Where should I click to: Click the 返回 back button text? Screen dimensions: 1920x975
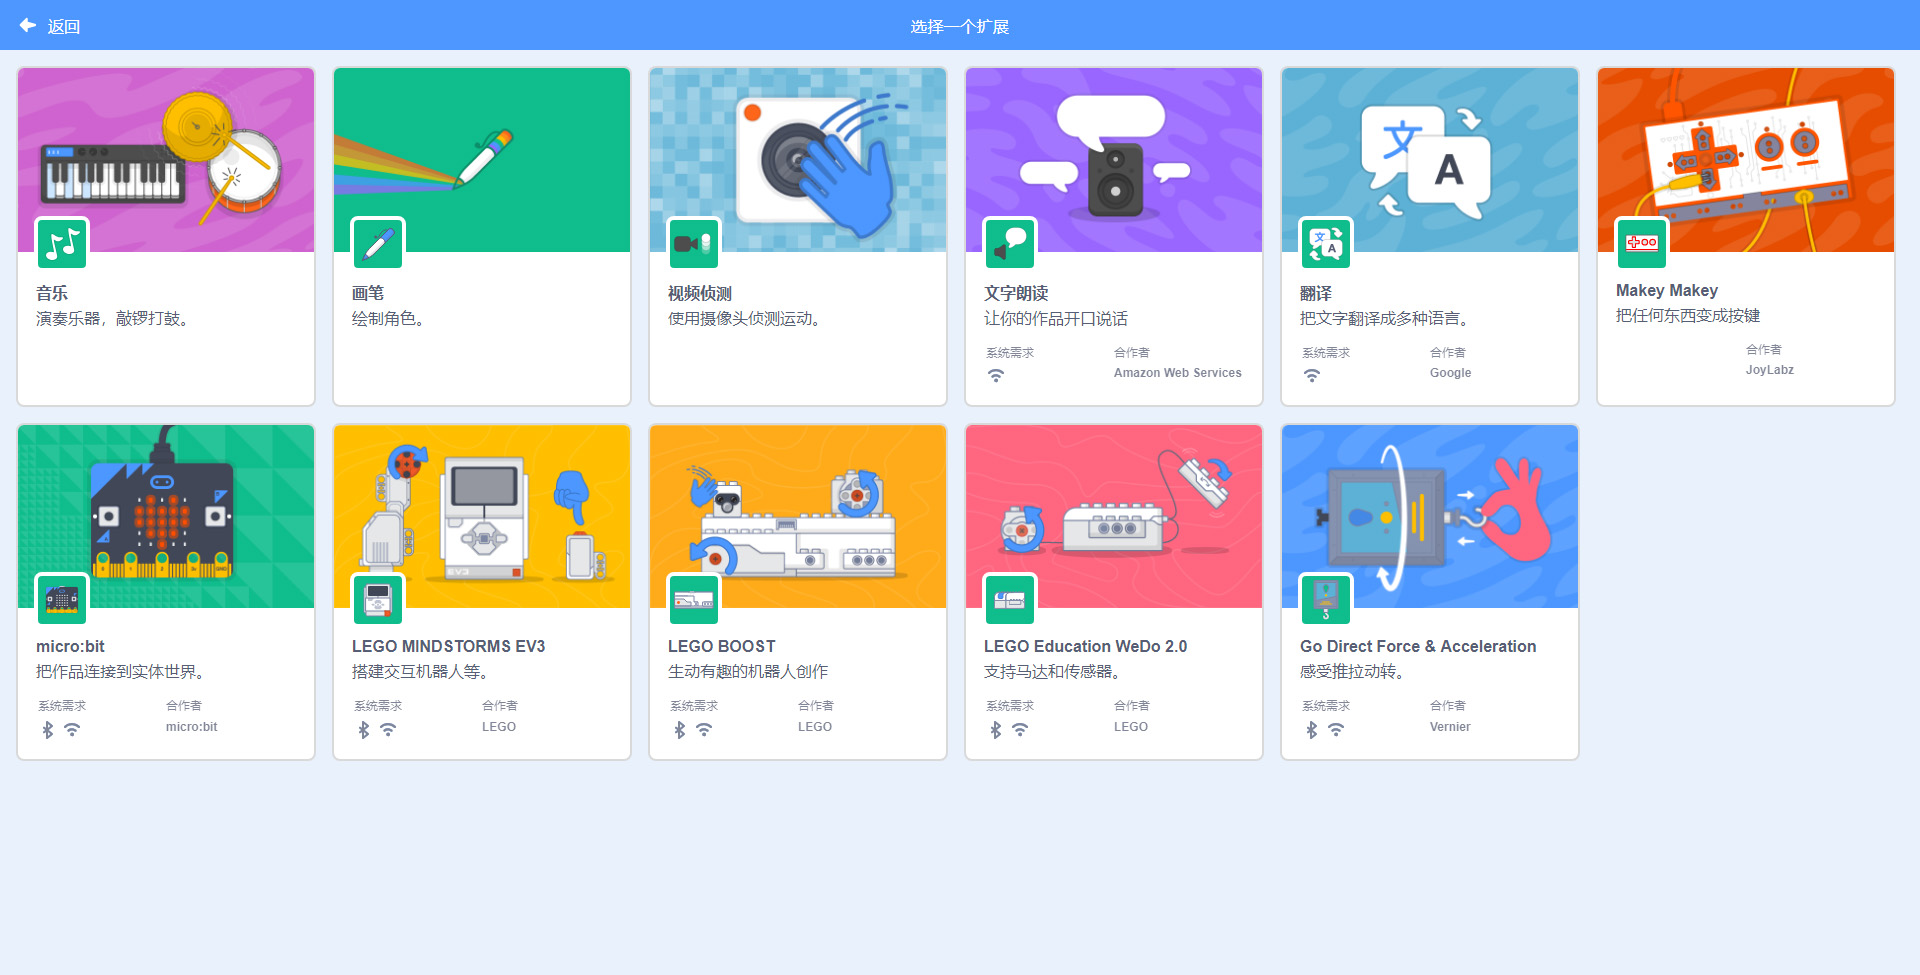point(64,27)
